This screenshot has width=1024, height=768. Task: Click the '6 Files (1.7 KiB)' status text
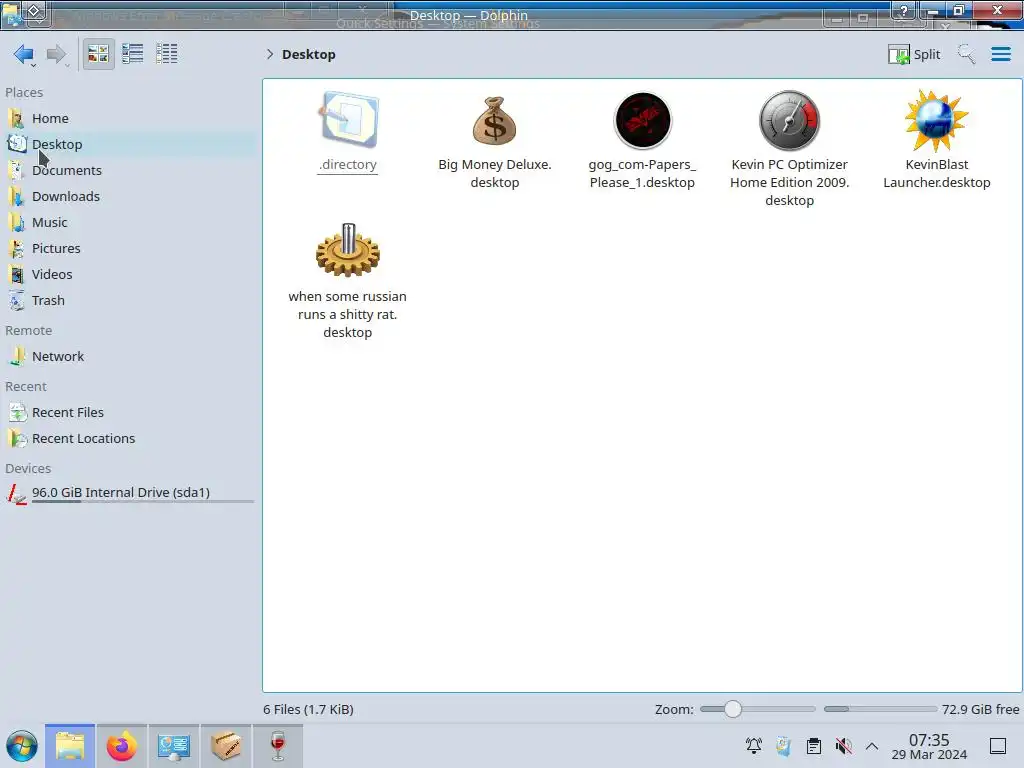point(308,710)
